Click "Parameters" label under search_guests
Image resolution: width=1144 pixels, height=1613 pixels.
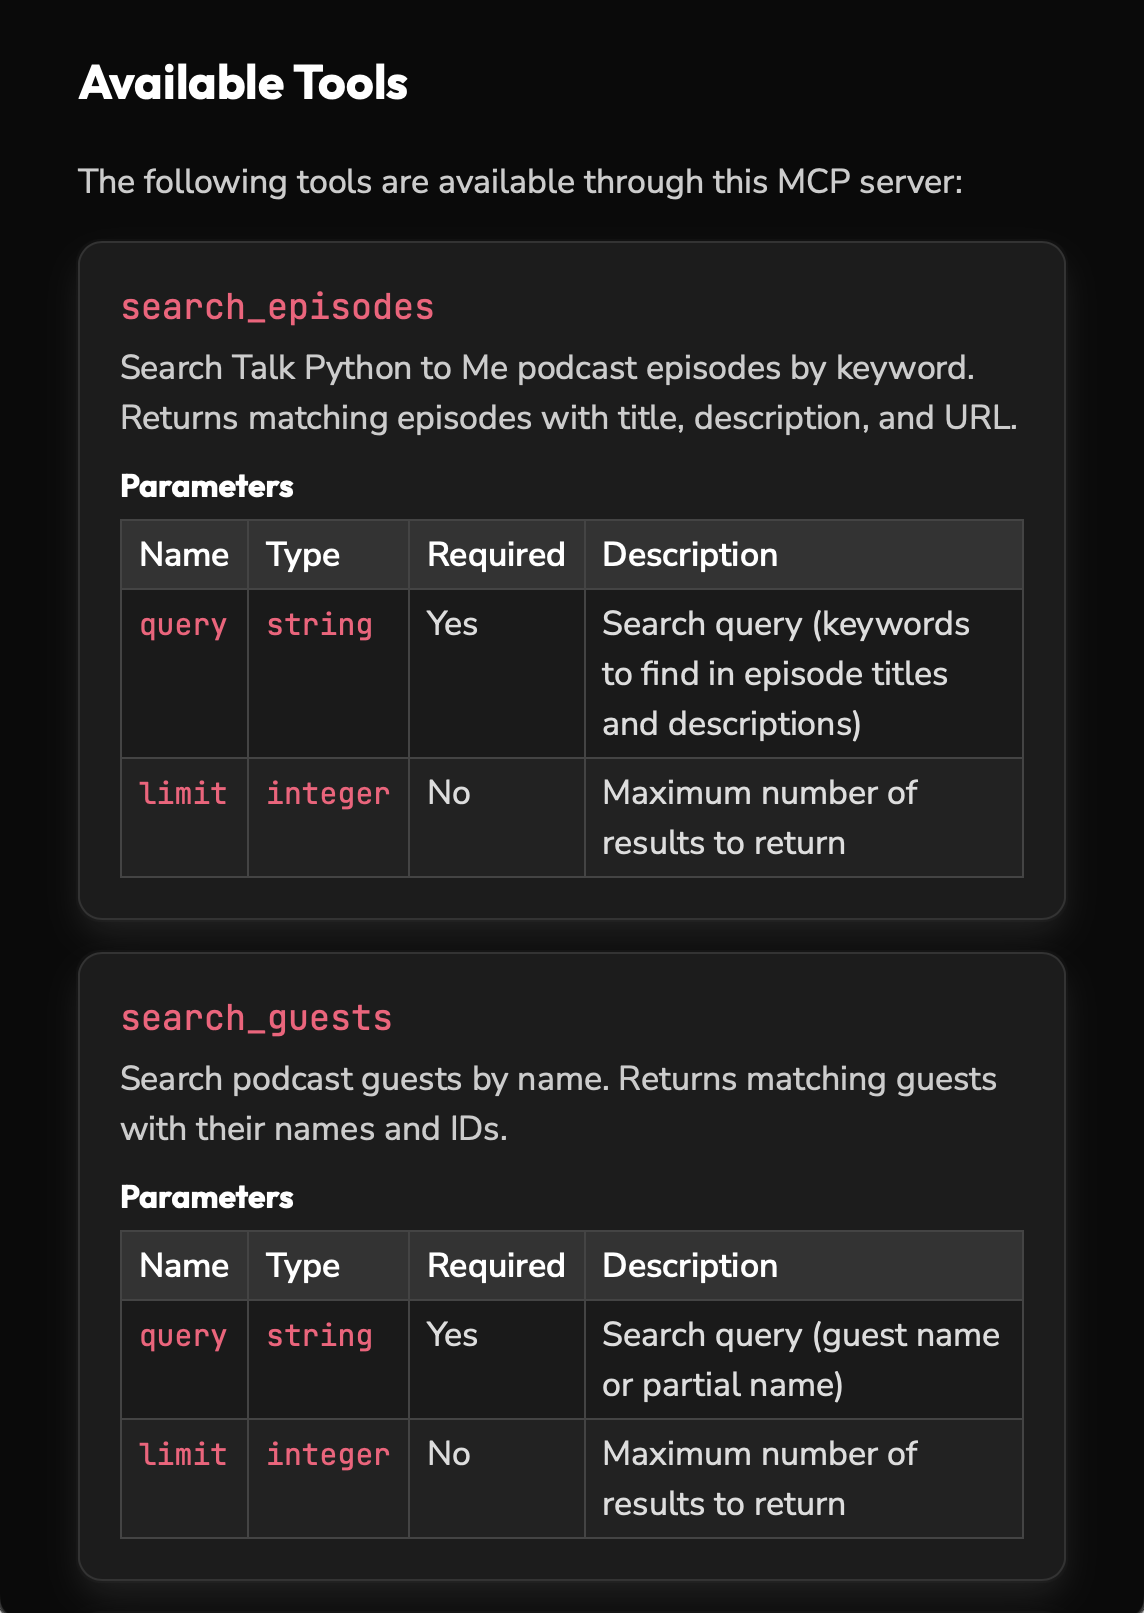(207, 1197)
